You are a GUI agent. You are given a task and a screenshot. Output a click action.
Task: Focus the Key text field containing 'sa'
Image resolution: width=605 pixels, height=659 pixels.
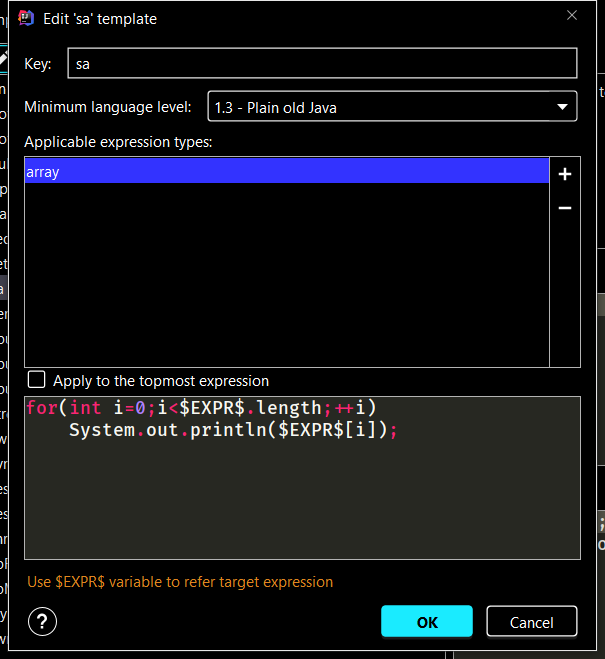(x=321, y=63)
